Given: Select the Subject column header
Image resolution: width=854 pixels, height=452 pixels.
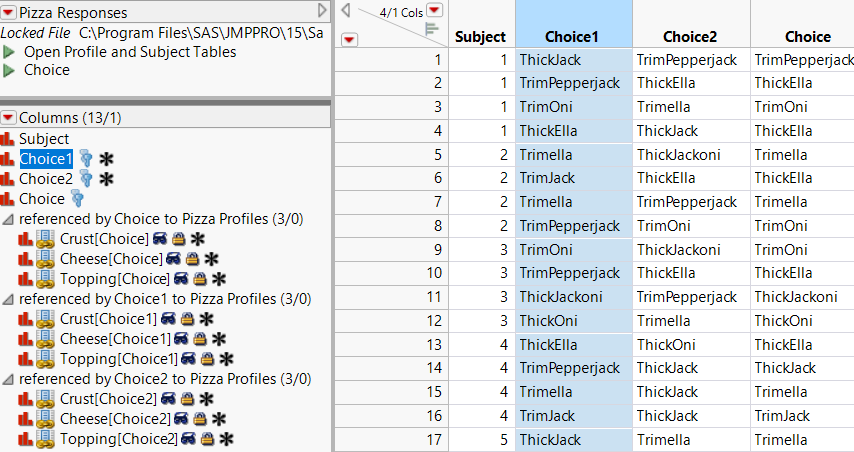Looking at the screenshot, I should (481, 37).
